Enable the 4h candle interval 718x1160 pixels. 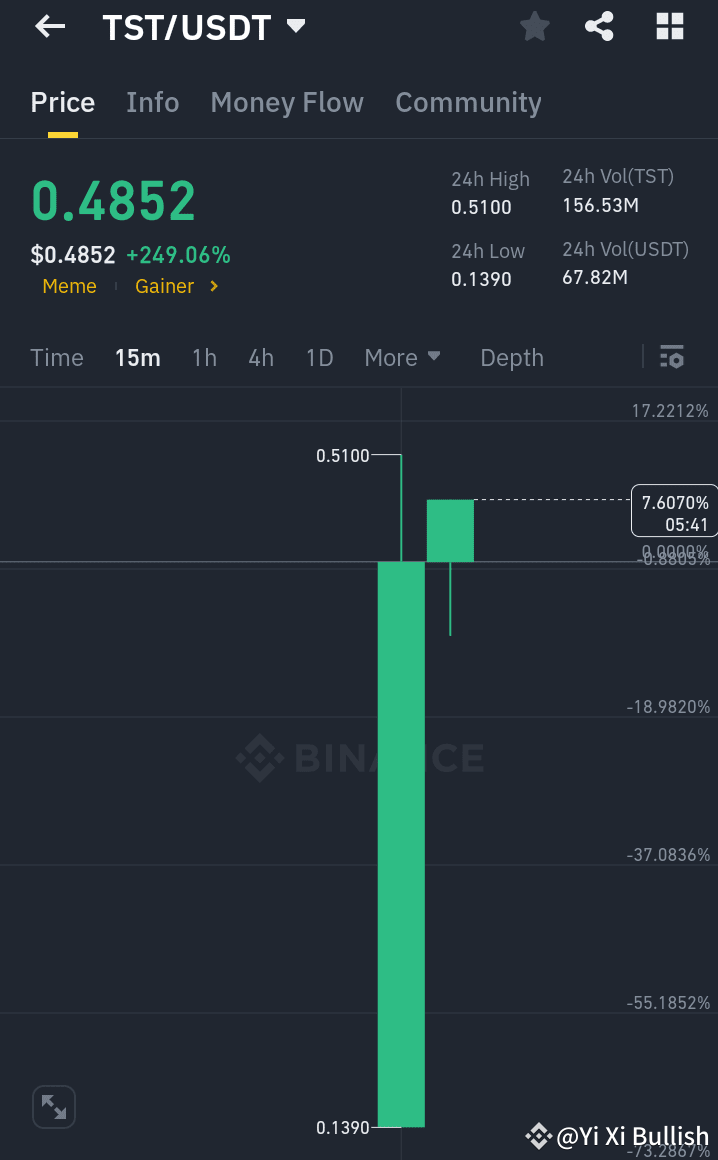[x=261, y=357]
